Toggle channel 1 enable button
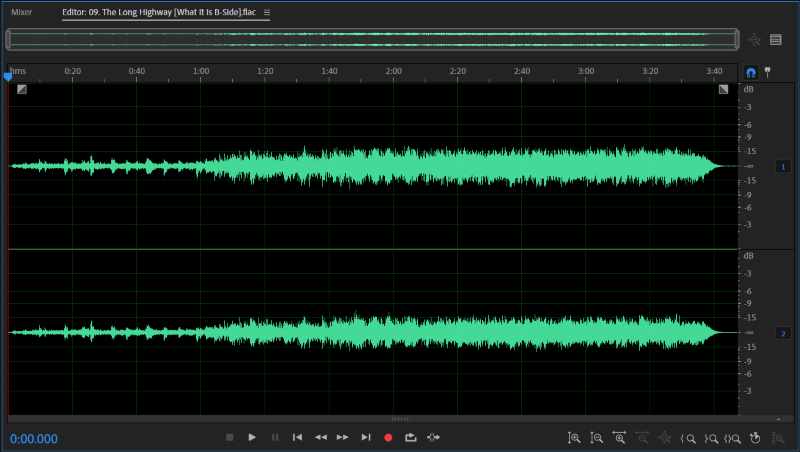The image size is (800, 452). click(x=783, y=167)
